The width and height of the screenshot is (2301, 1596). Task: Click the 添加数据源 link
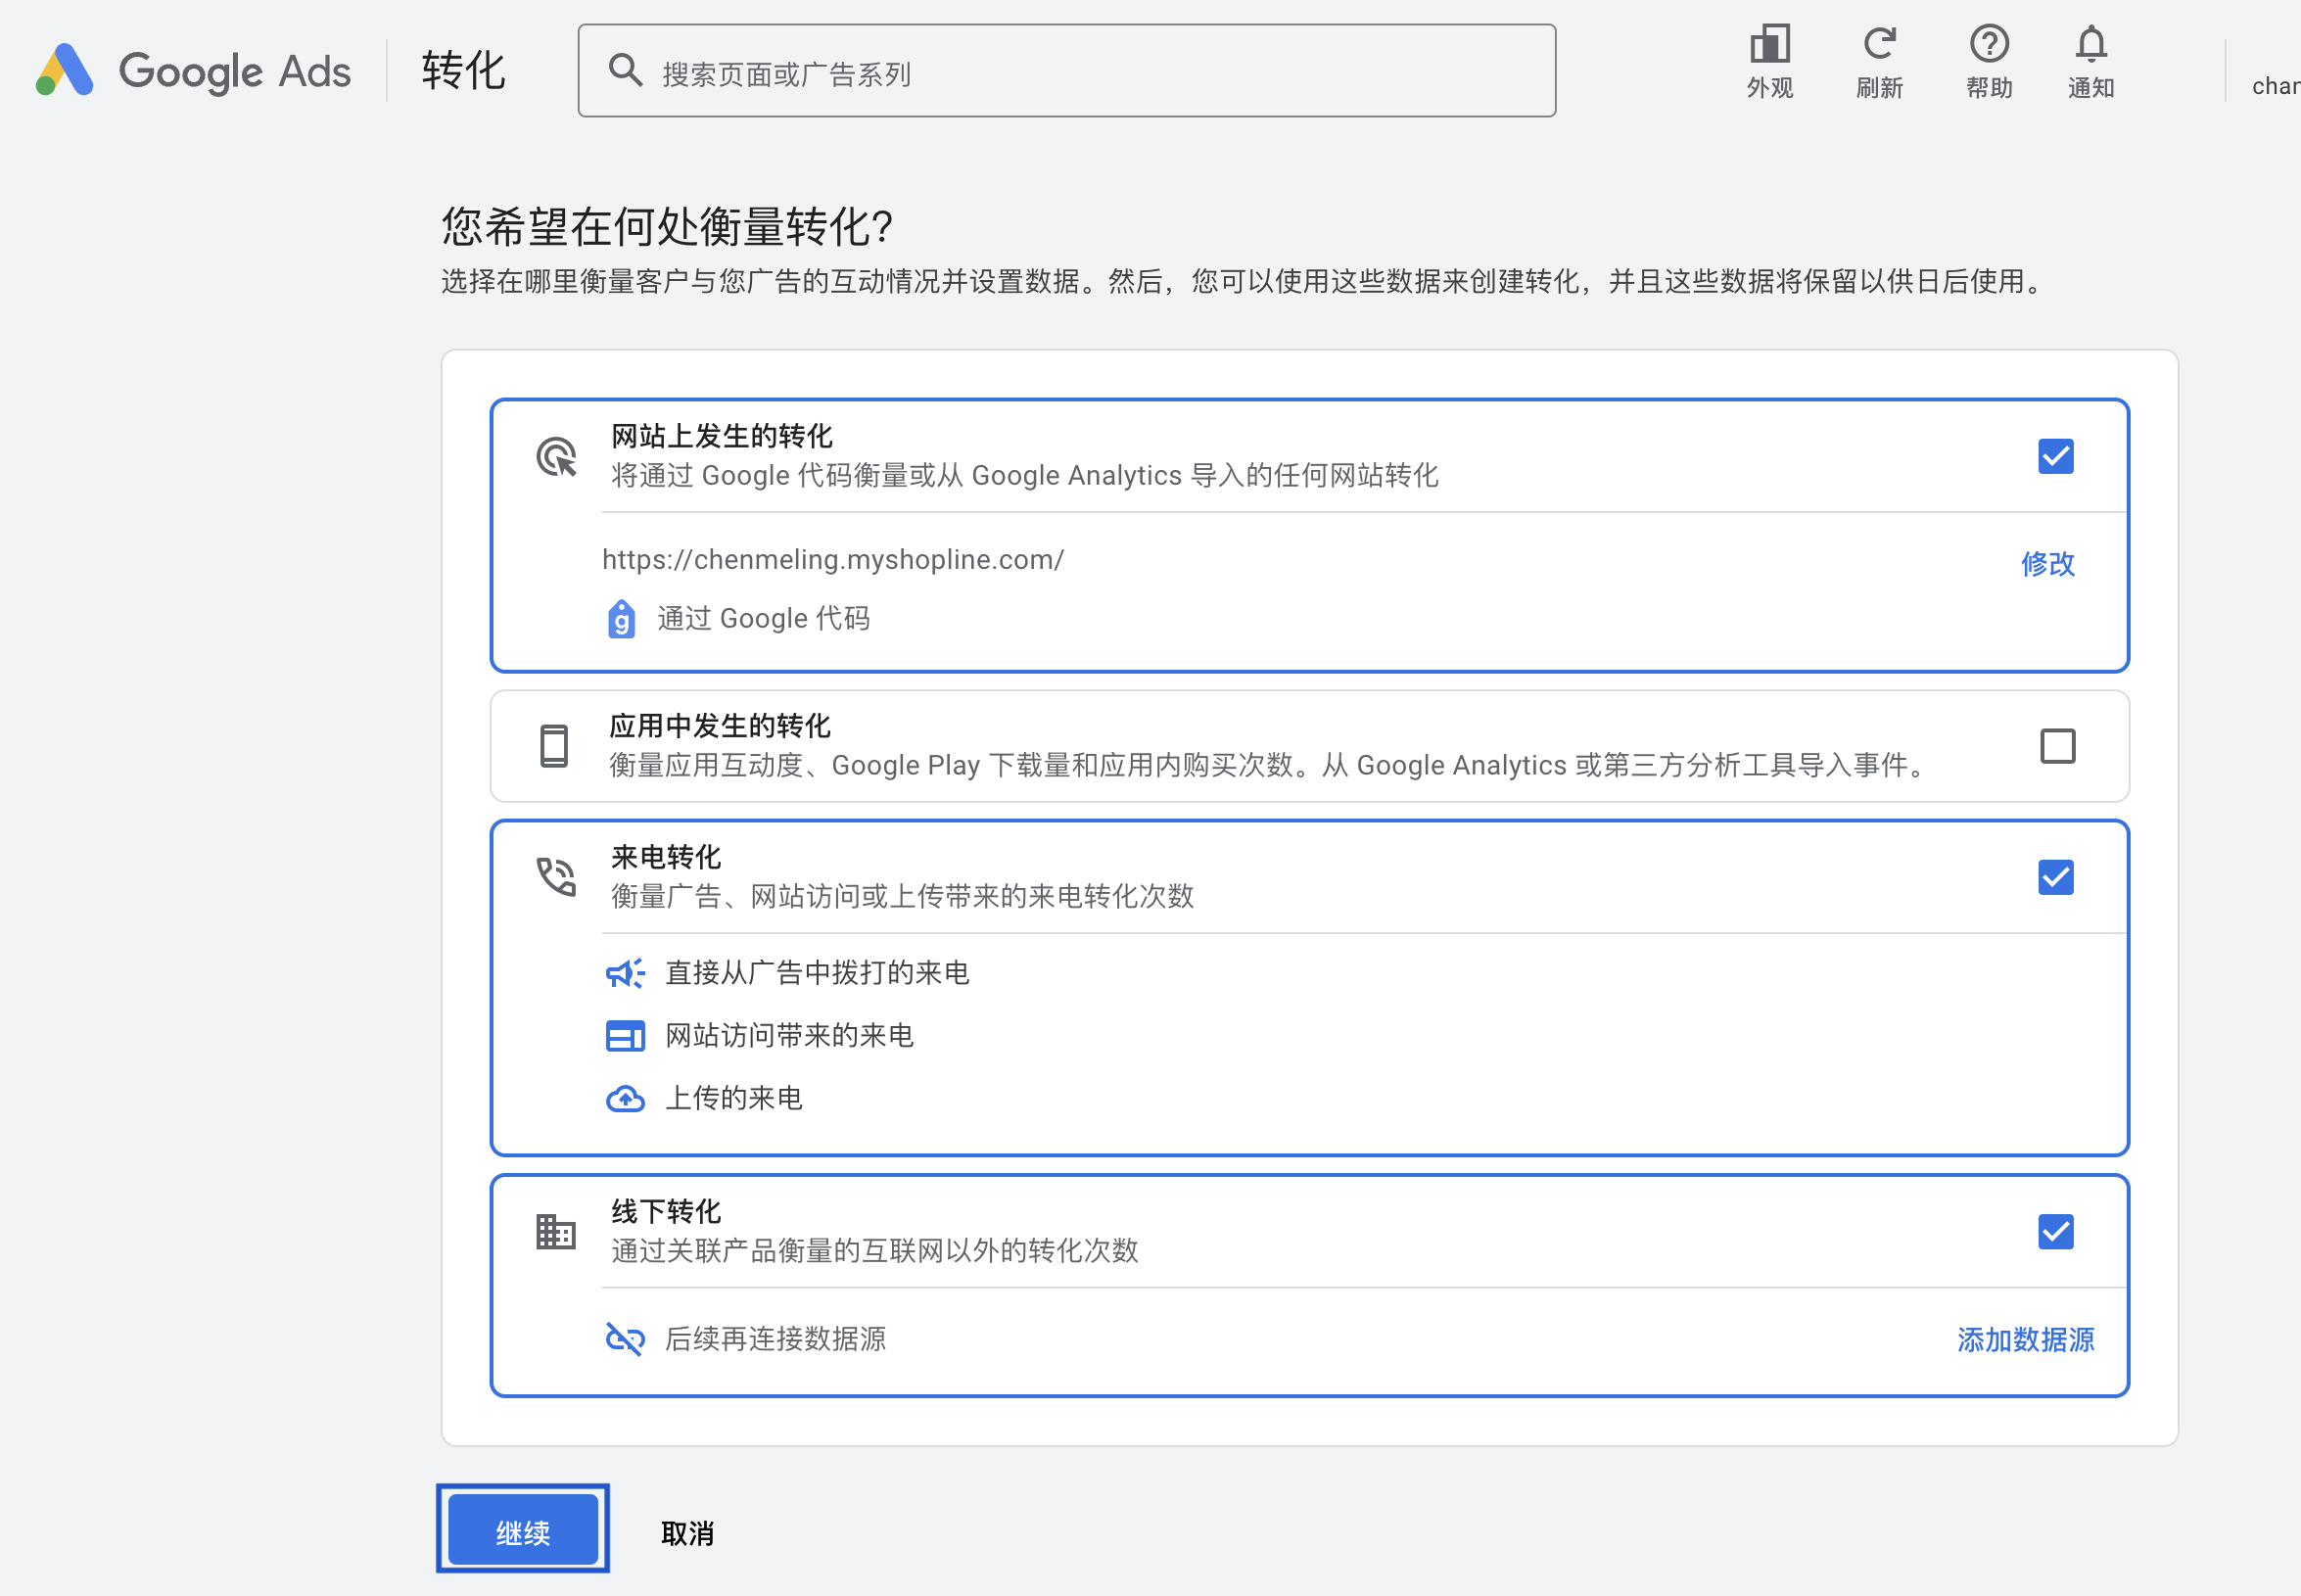point(2025,1340)
